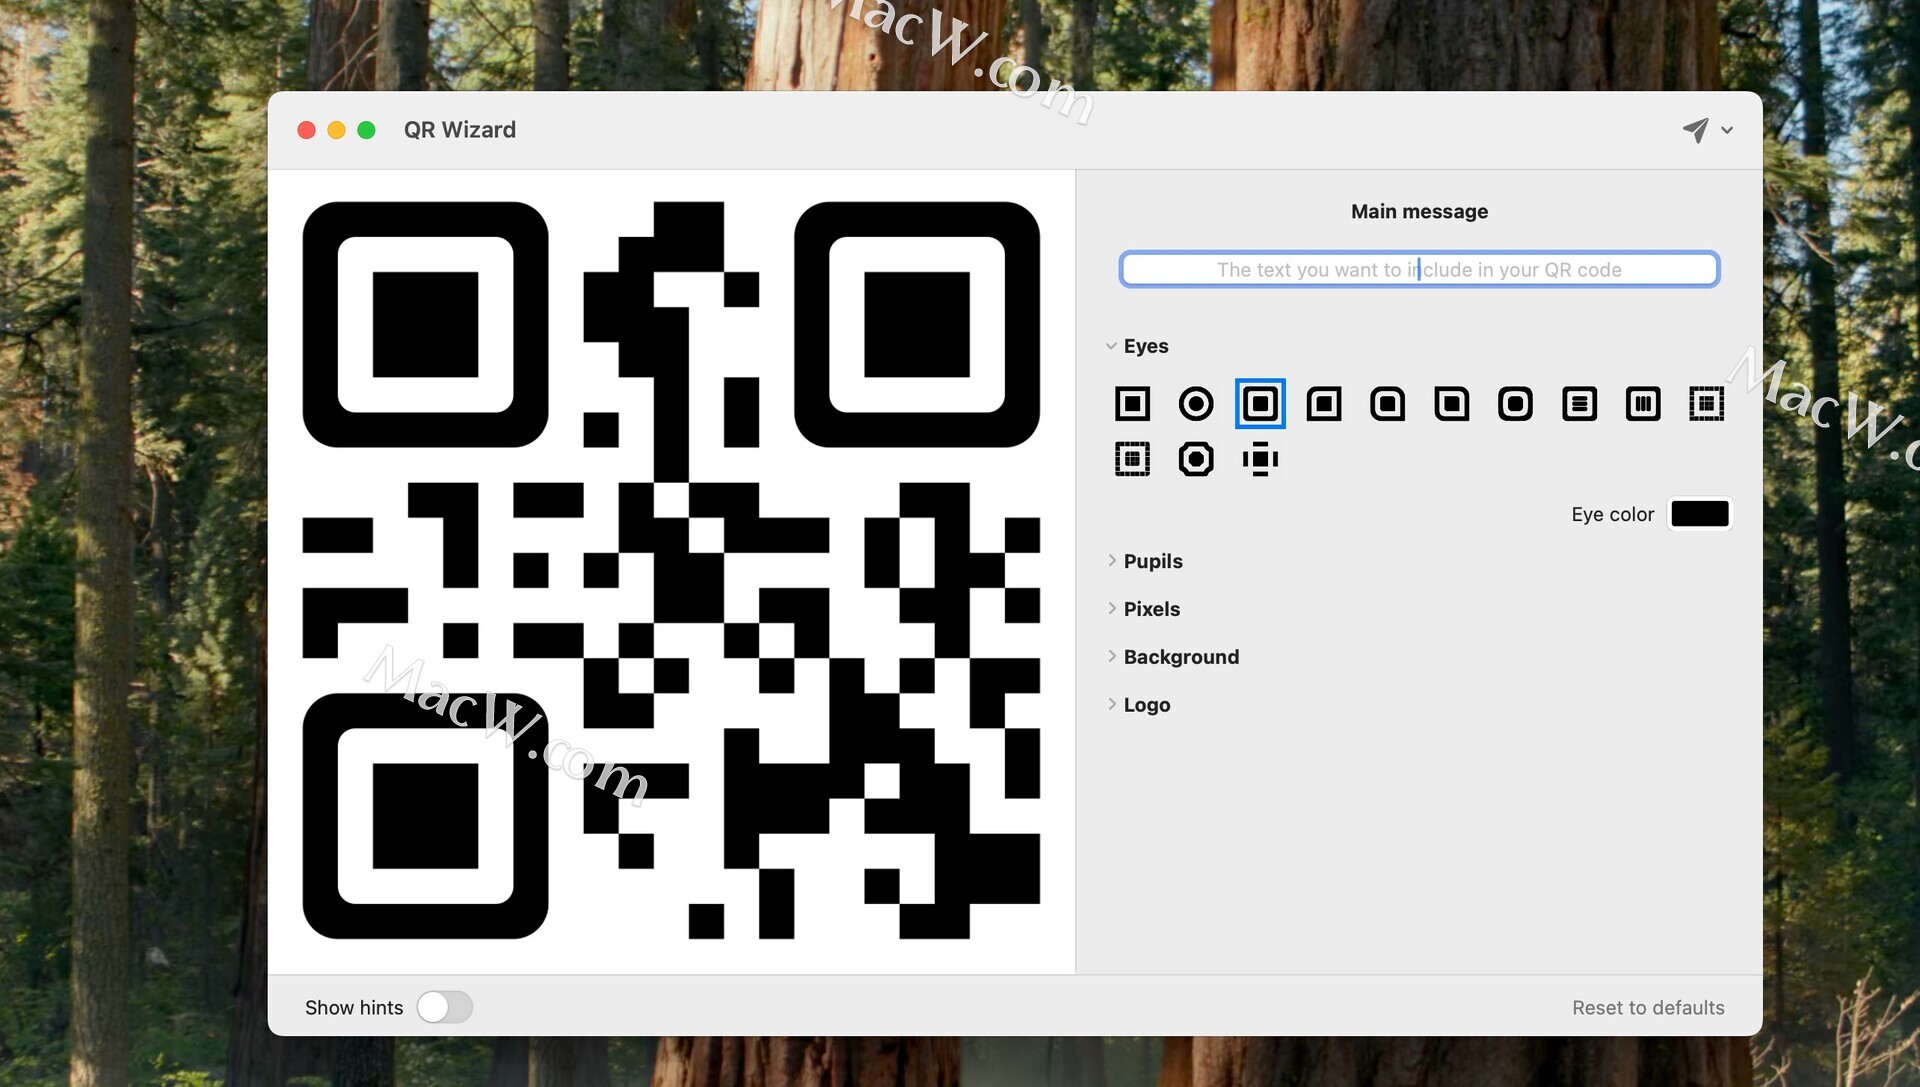
Task: Minimize the QR Wizard window with yellow button
Action: [x=337, y=130]
